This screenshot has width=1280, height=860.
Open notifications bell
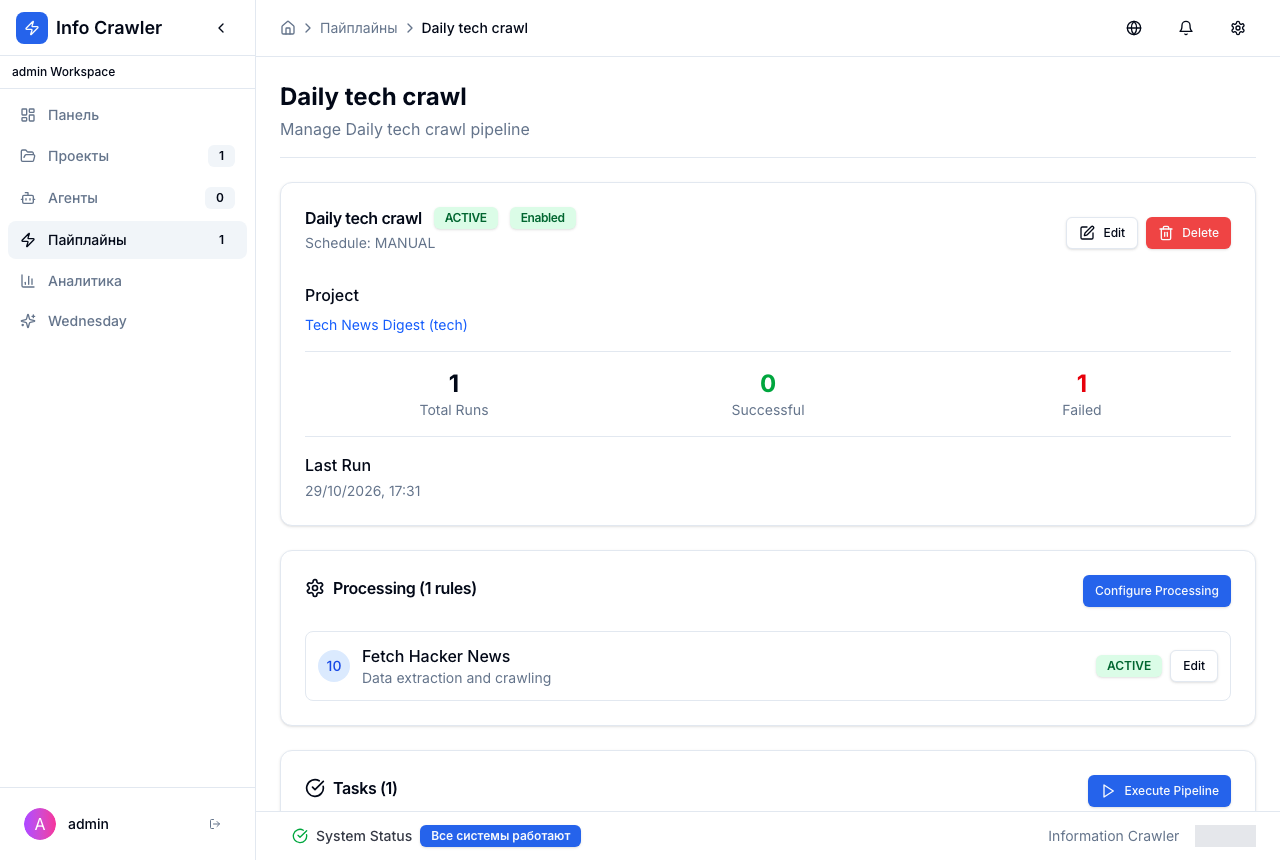tap(1186, 28)
